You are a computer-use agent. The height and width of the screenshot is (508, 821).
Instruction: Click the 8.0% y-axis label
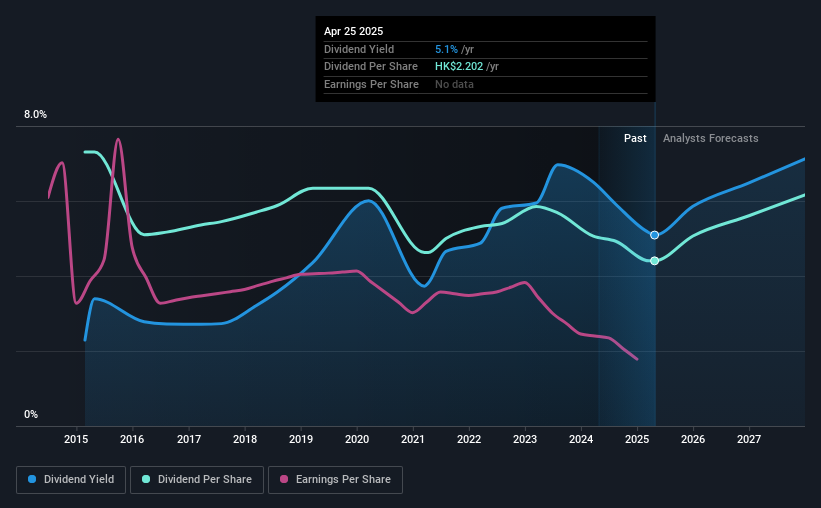click(x=35, y=115)
